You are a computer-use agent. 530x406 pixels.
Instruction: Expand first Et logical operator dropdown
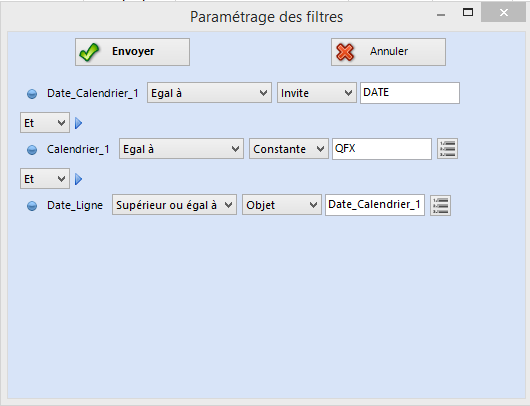coord(45,123)
